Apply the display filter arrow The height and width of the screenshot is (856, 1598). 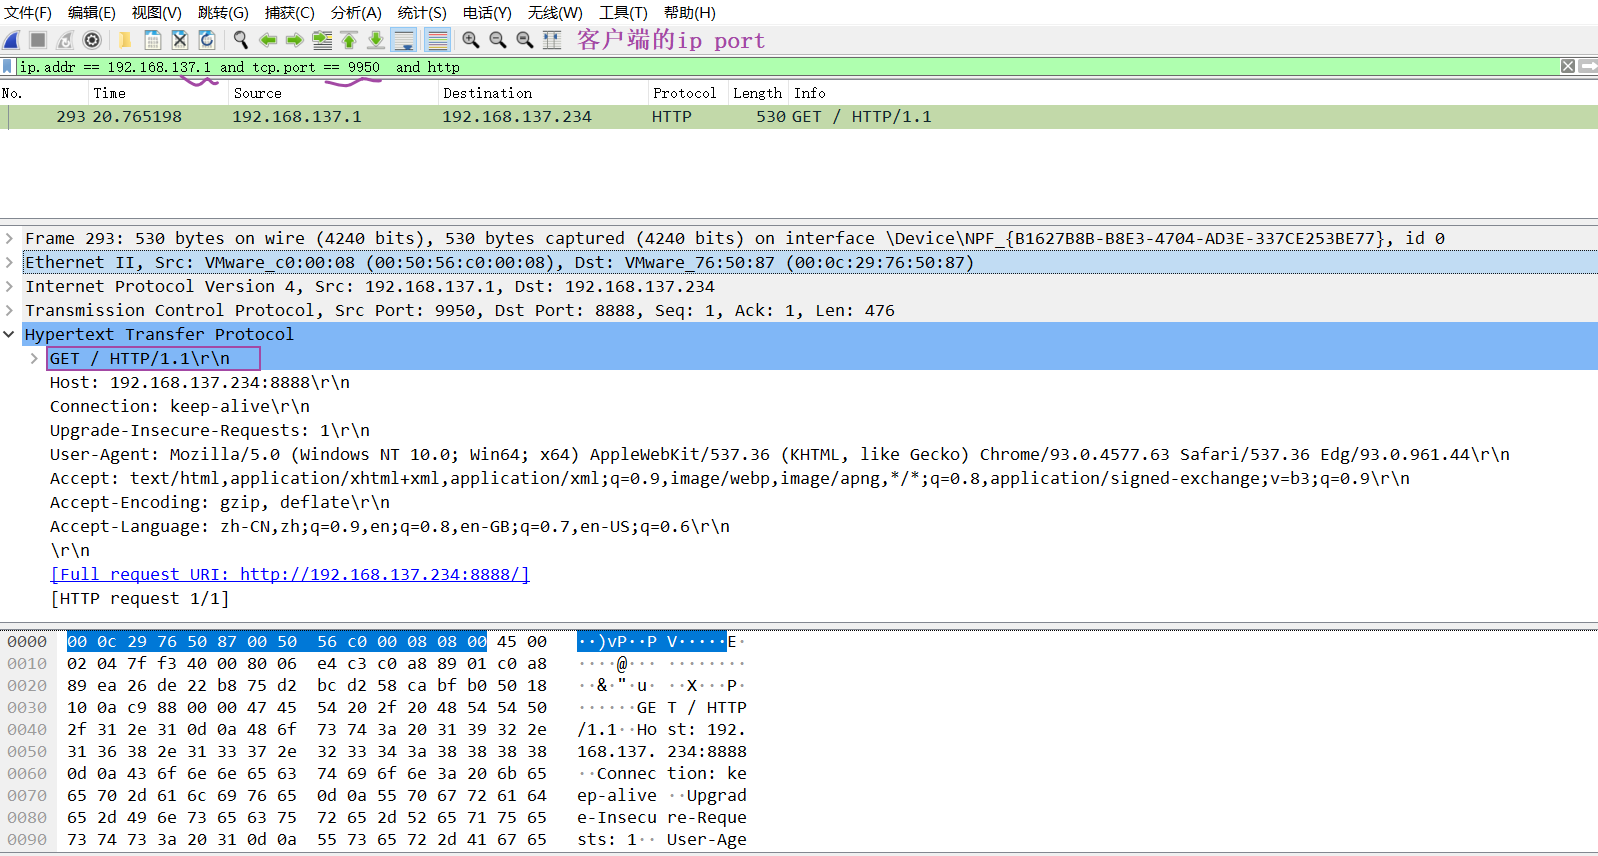tap(1588, 67)
